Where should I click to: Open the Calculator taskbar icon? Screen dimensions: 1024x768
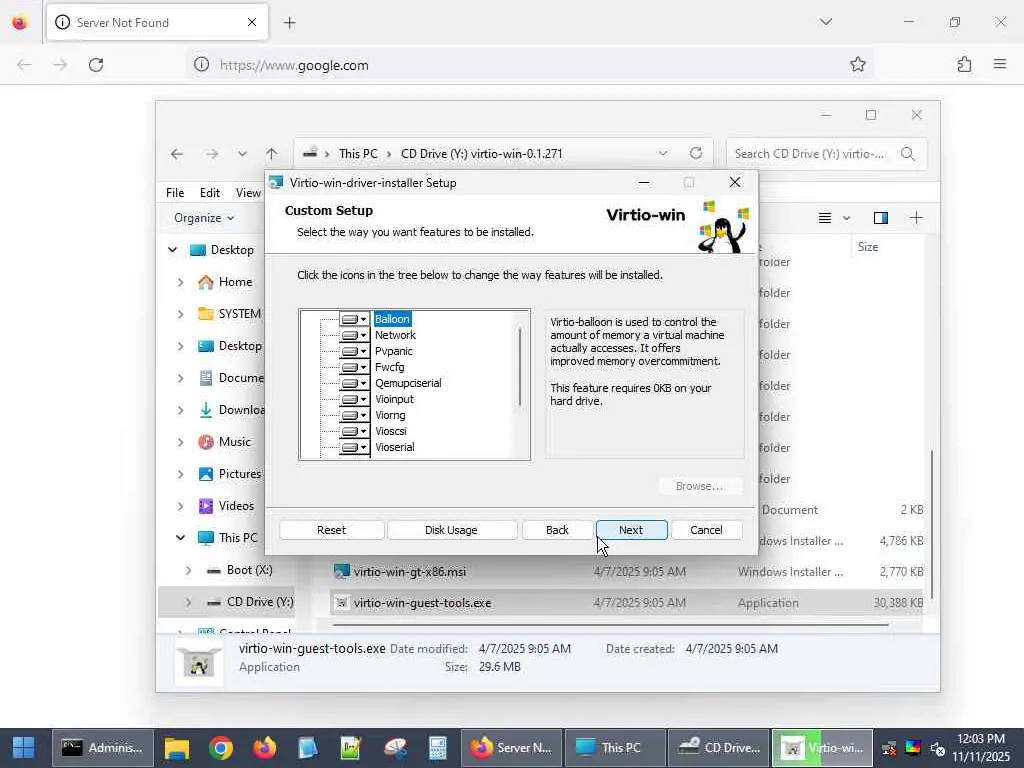coord(437,748)
